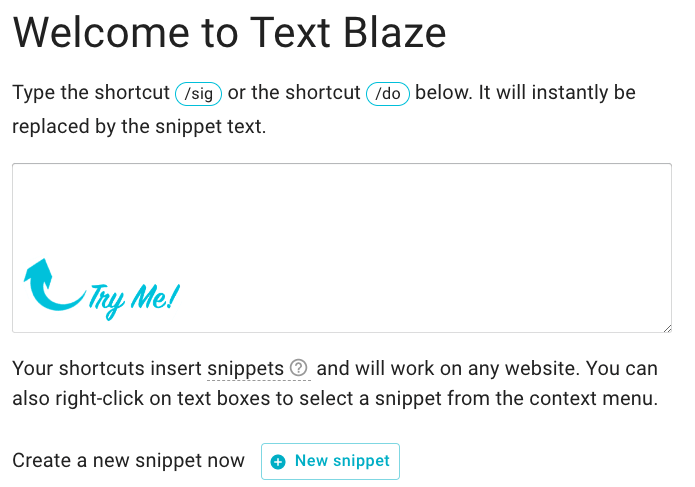Open the dotted-underlined snippets link
Screen dimensions: 695x487
246,368
